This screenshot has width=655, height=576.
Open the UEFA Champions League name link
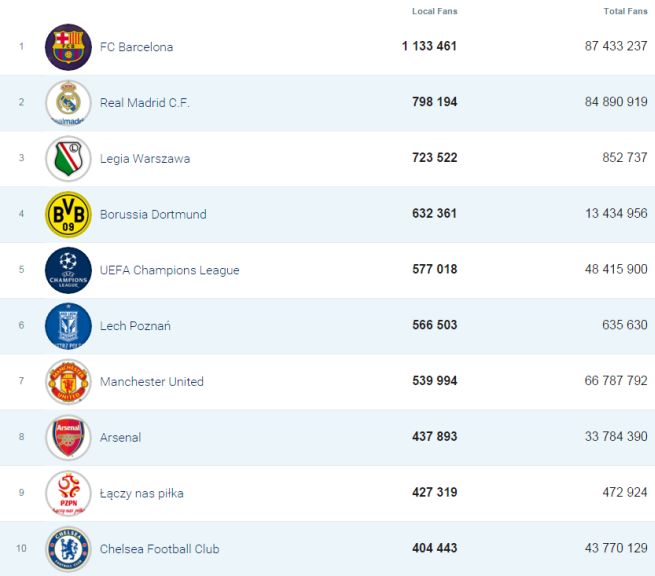[x=169, y=270]
